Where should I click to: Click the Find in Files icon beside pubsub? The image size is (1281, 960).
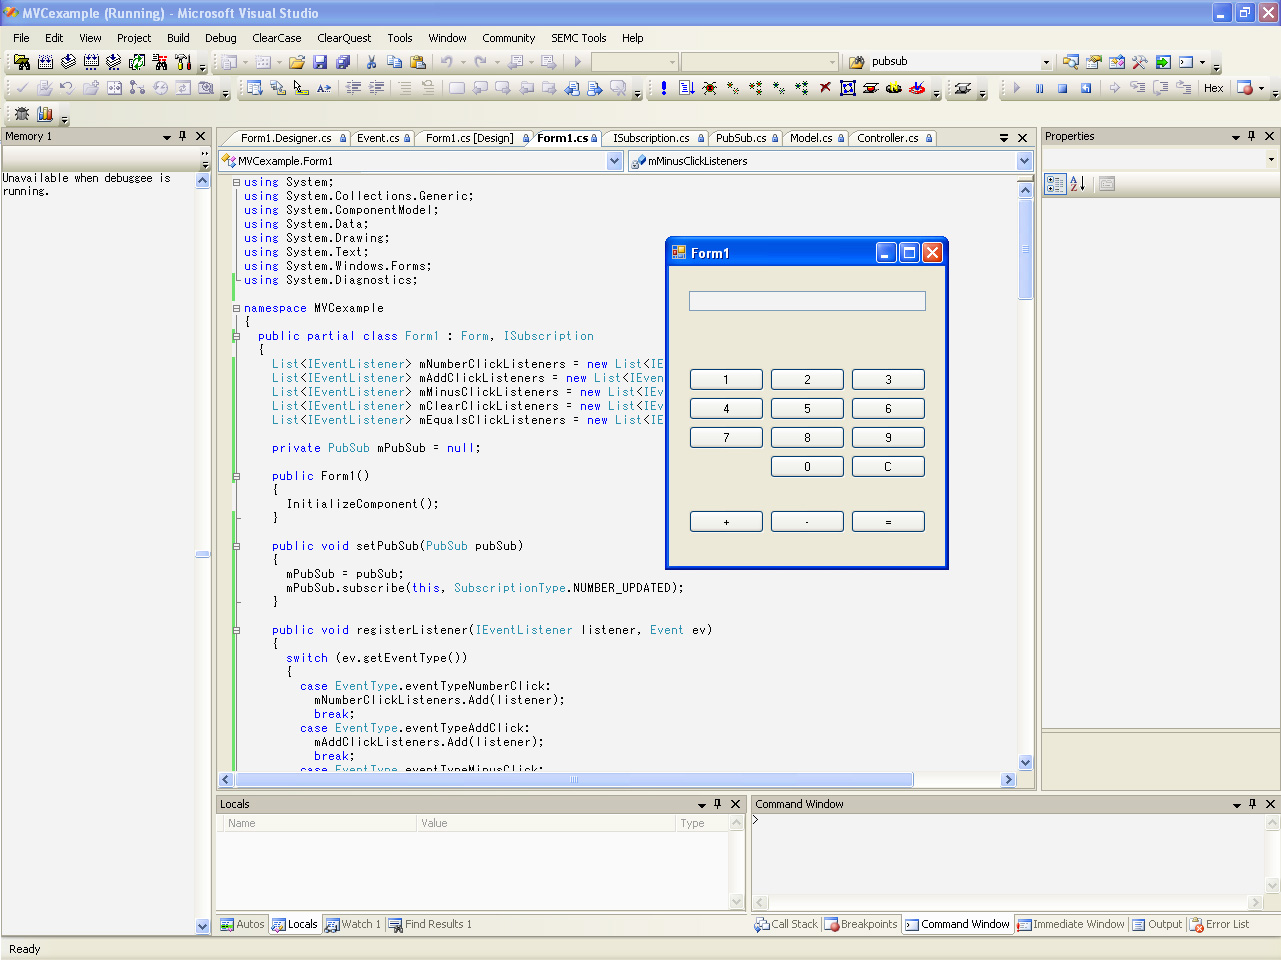pos(857,62)
